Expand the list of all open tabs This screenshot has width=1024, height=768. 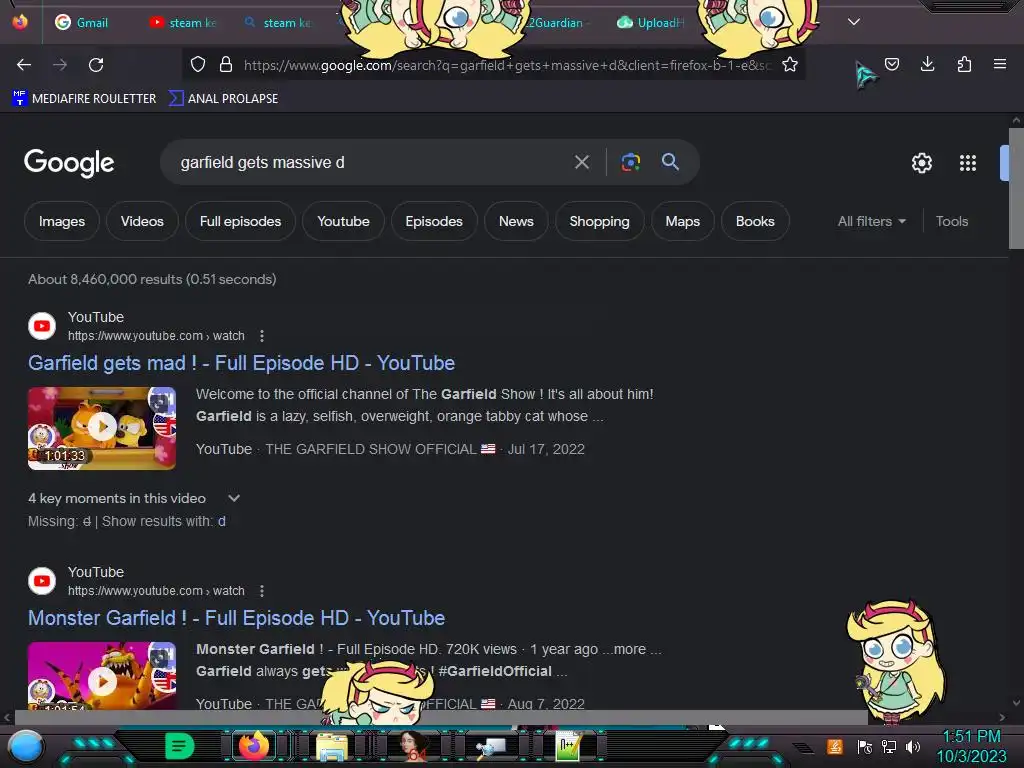pyautogui.click(x=854, y=22)
